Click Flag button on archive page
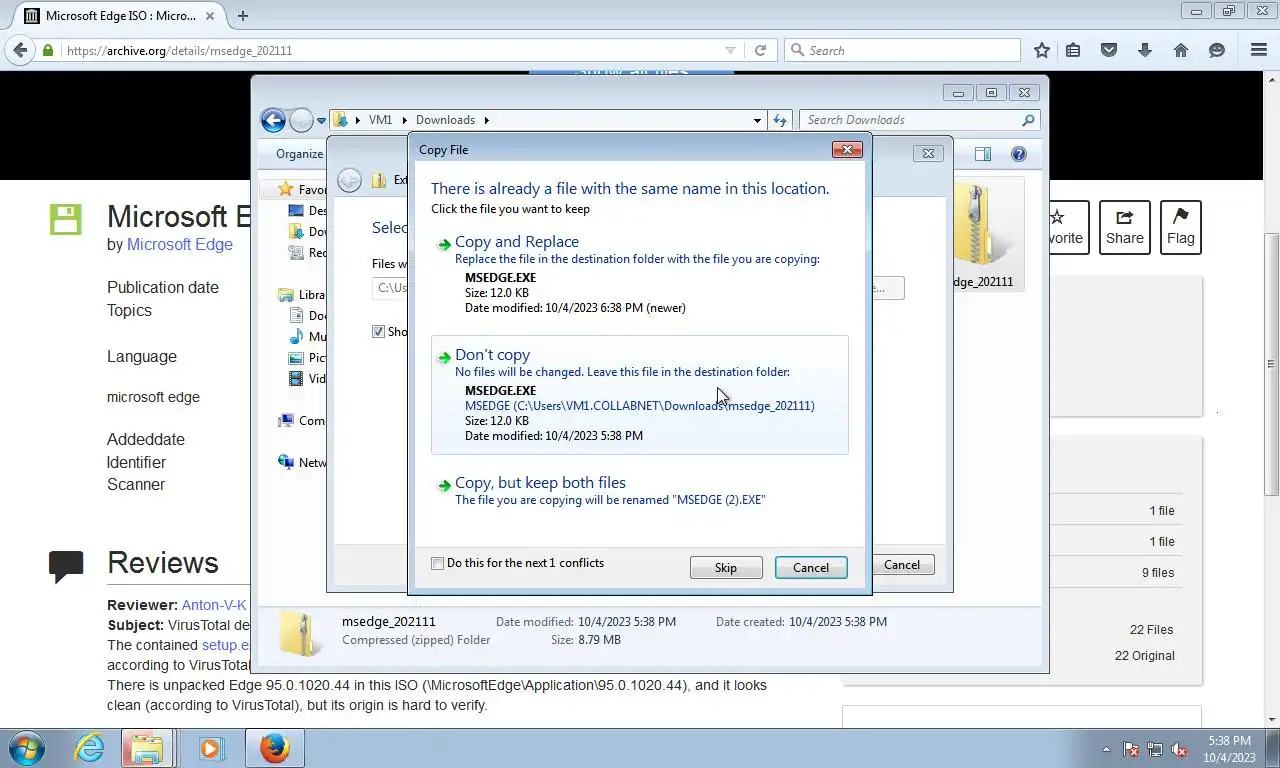 [x=1181, y=227]
